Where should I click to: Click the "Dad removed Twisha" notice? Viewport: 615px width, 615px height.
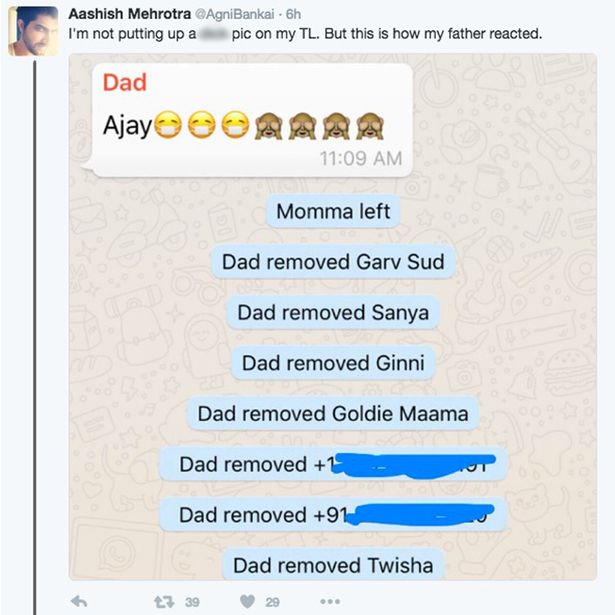(333, 565)
